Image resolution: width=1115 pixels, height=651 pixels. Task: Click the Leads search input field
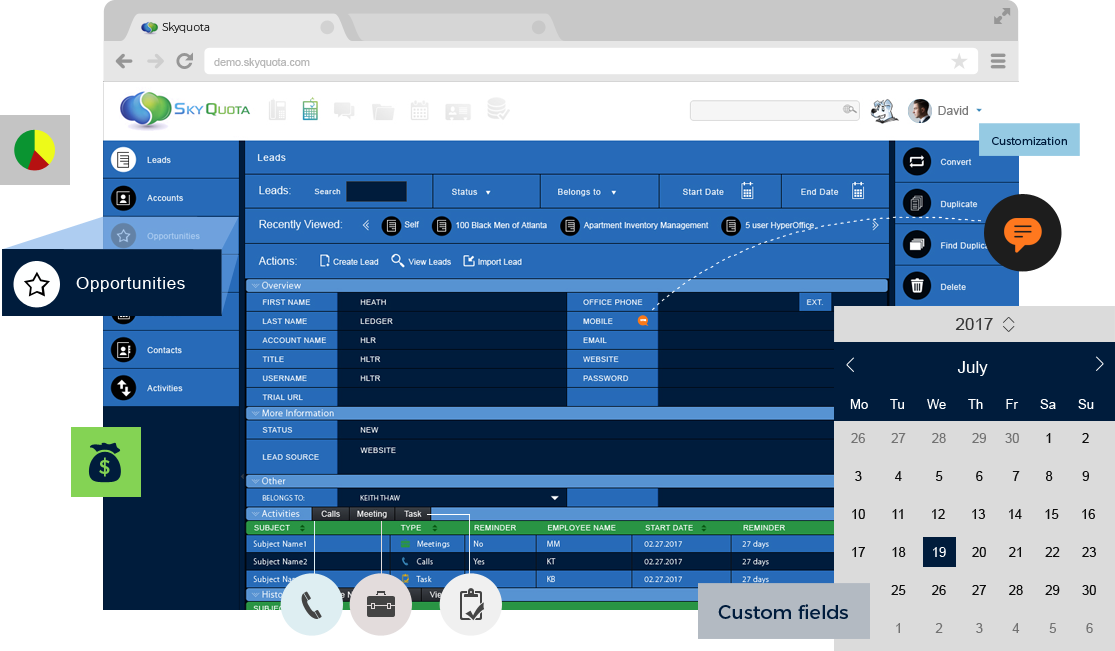point(376,192)
